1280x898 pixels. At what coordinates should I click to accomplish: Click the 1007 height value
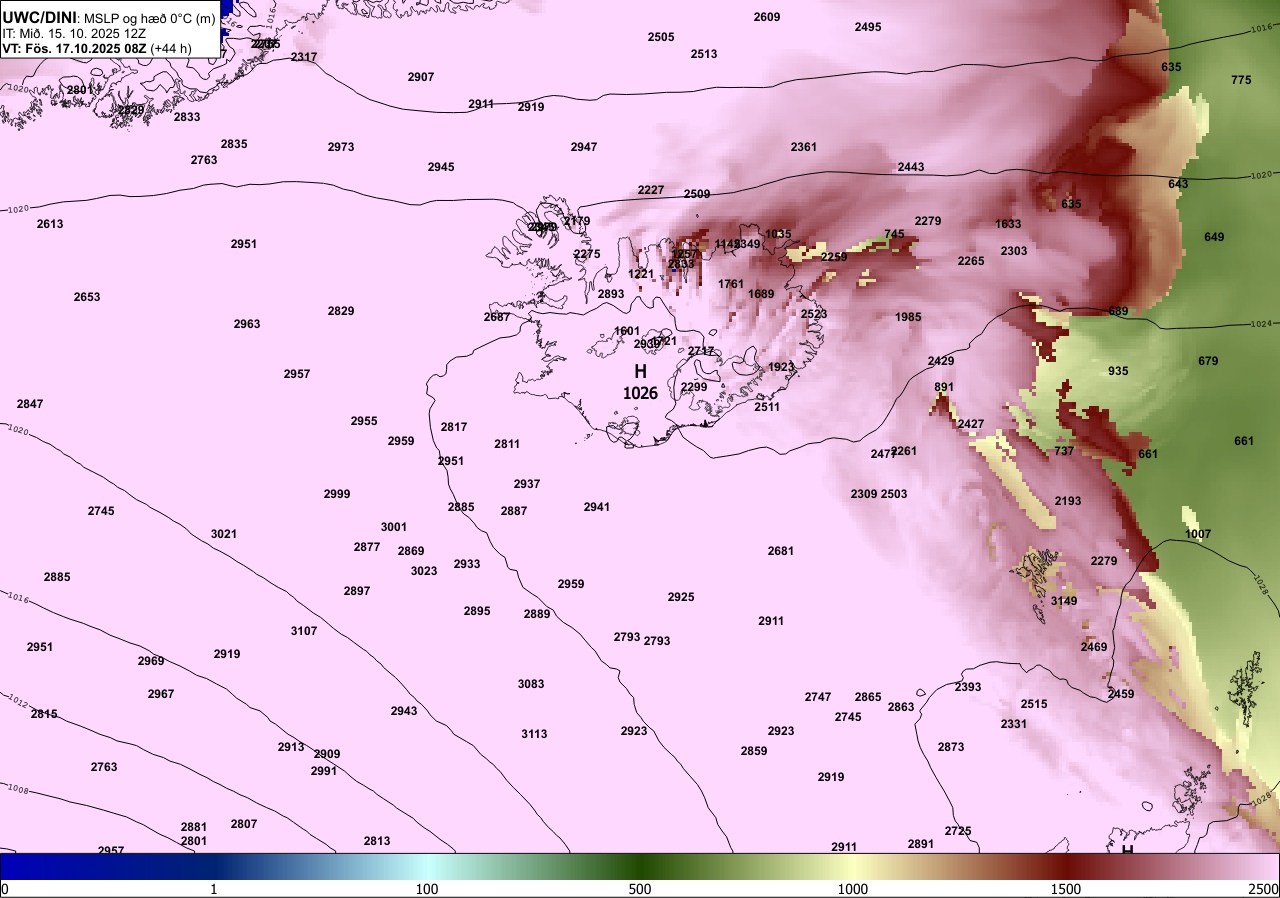click(x=1198, y=534)
